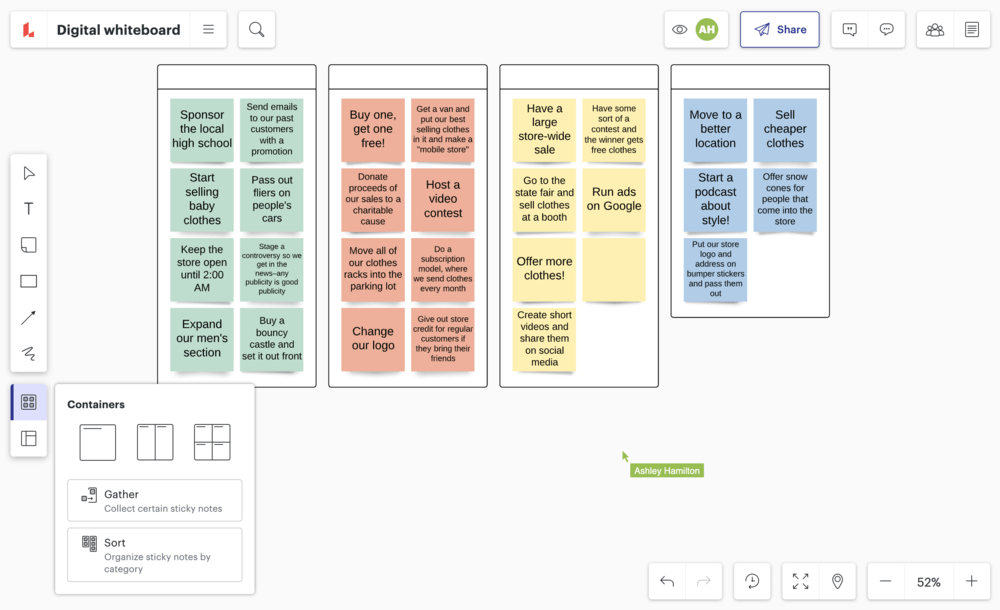The image size is (1000, 610).
Task: Toggle the eye preview mode
Action: point(679,29)
